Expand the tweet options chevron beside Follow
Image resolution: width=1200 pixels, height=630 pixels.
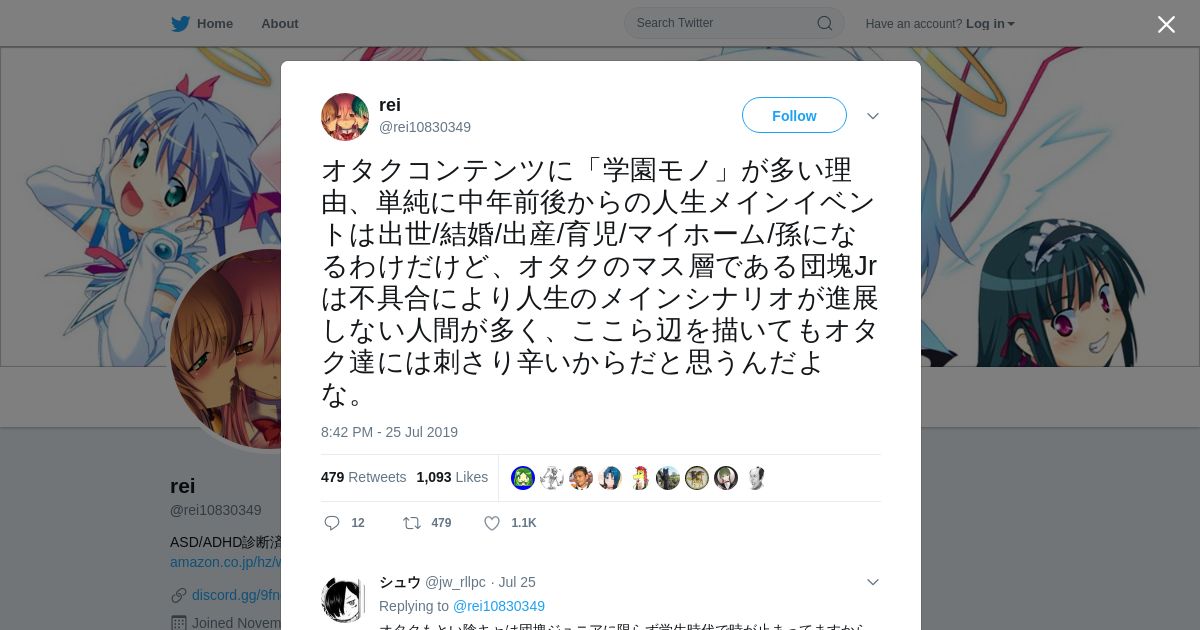click(873, 116)
